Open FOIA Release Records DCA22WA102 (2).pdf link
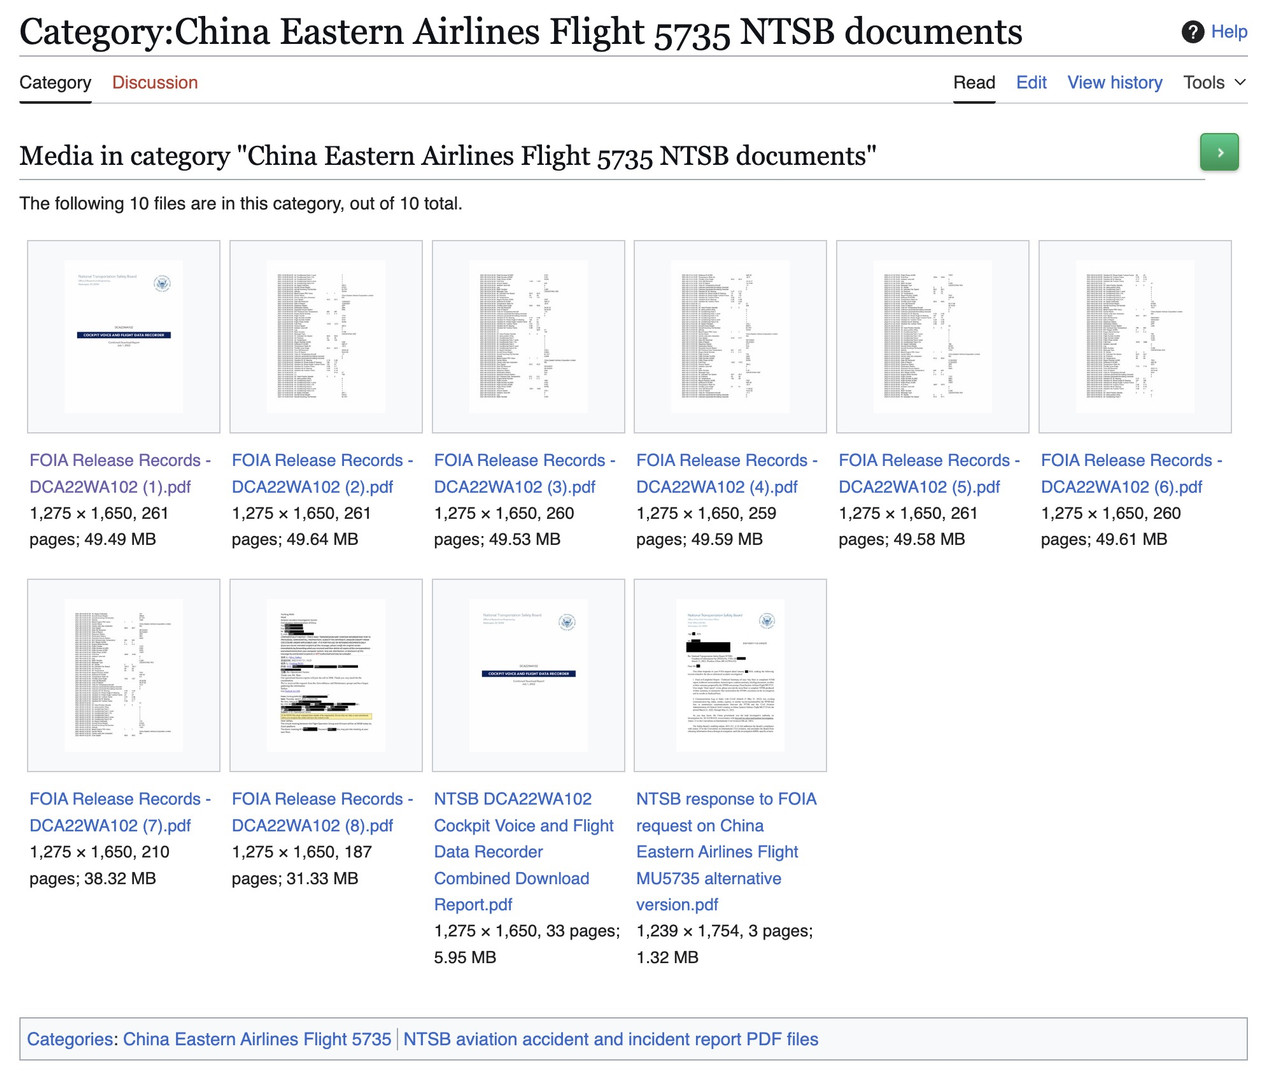This screenshot has height=1072, width=1280. (322, 473)
